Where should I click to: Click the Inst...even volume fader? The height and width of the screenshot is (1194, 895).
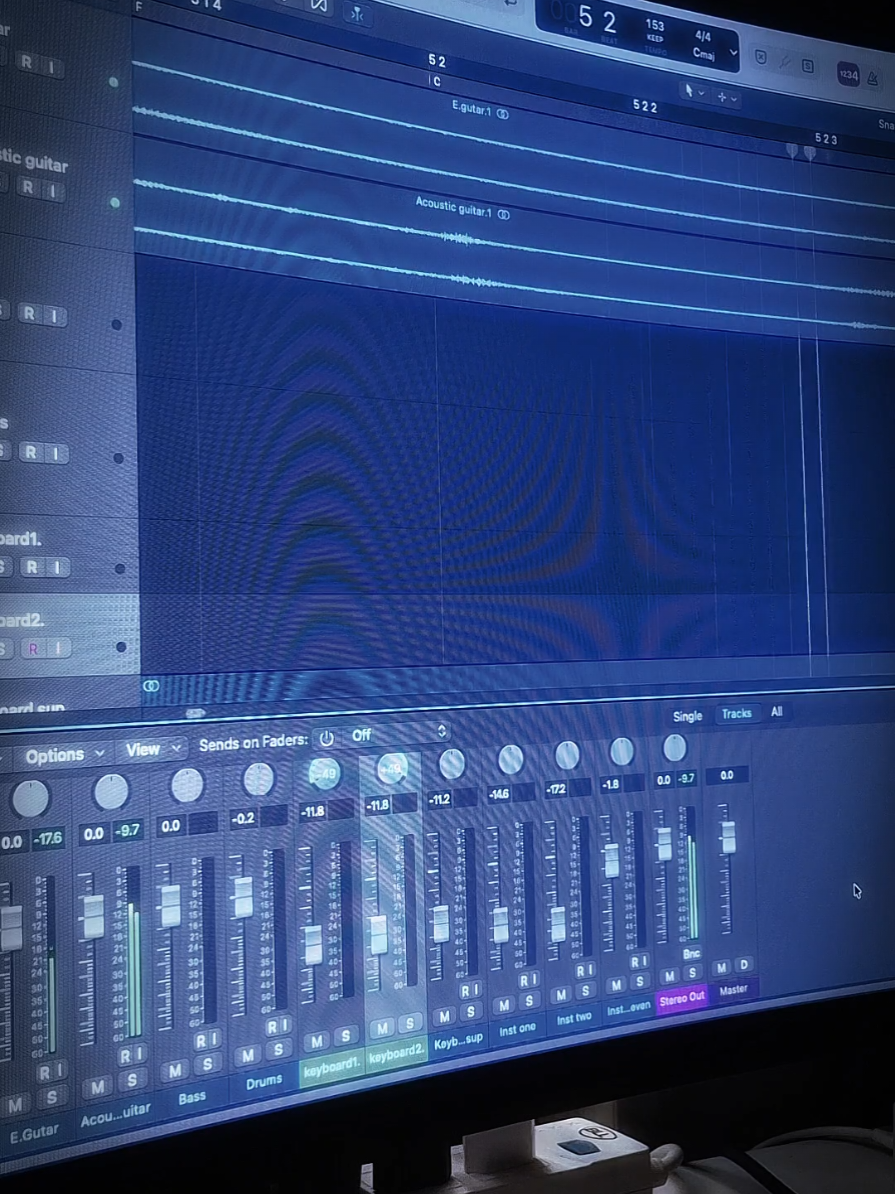click(x=611, y=860)
